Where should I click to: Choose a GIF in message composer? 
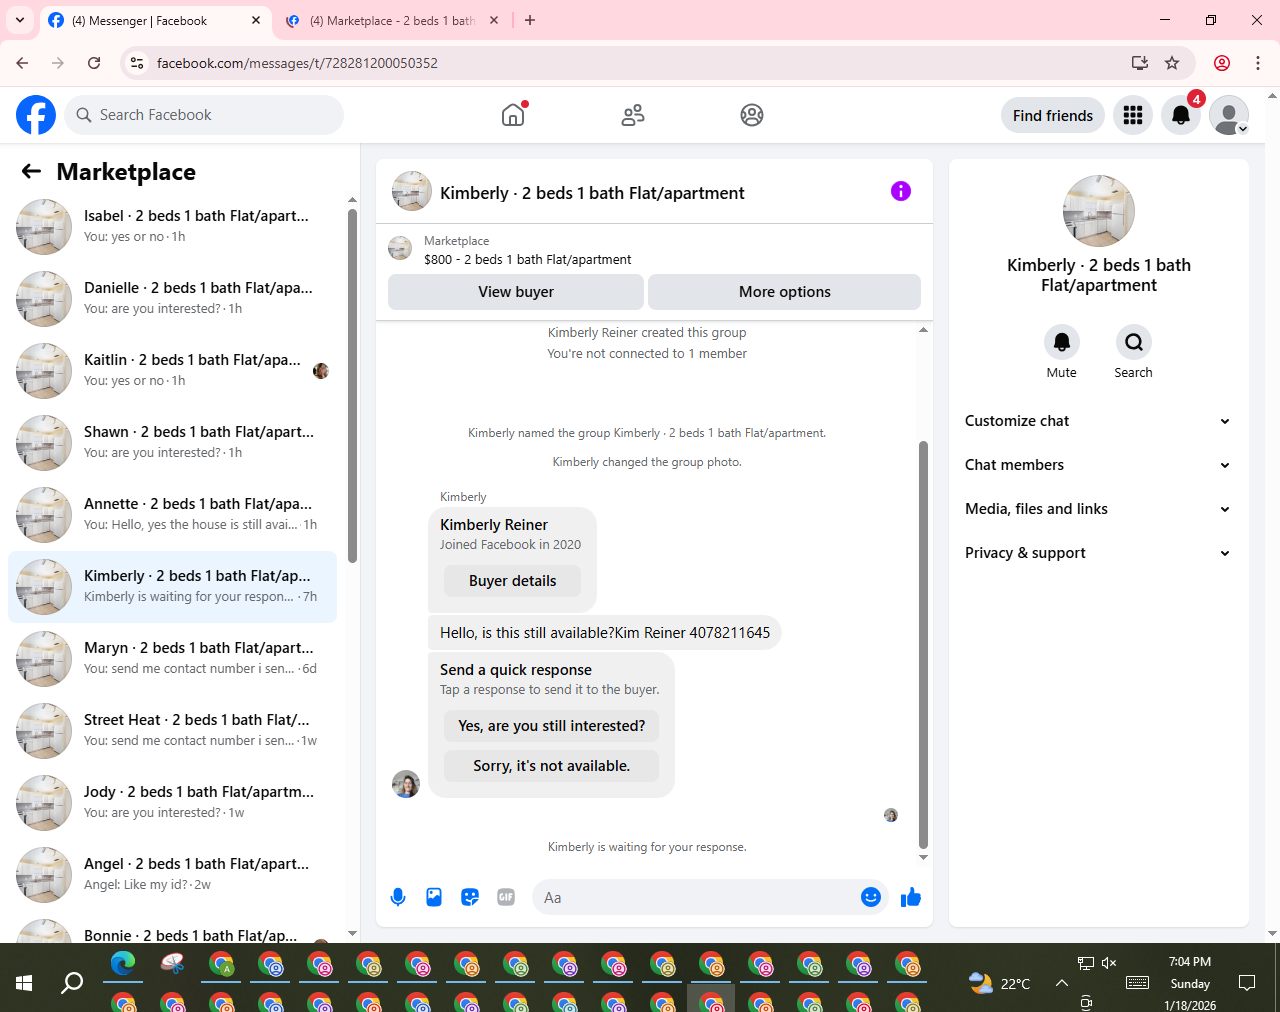pos(506,897)
